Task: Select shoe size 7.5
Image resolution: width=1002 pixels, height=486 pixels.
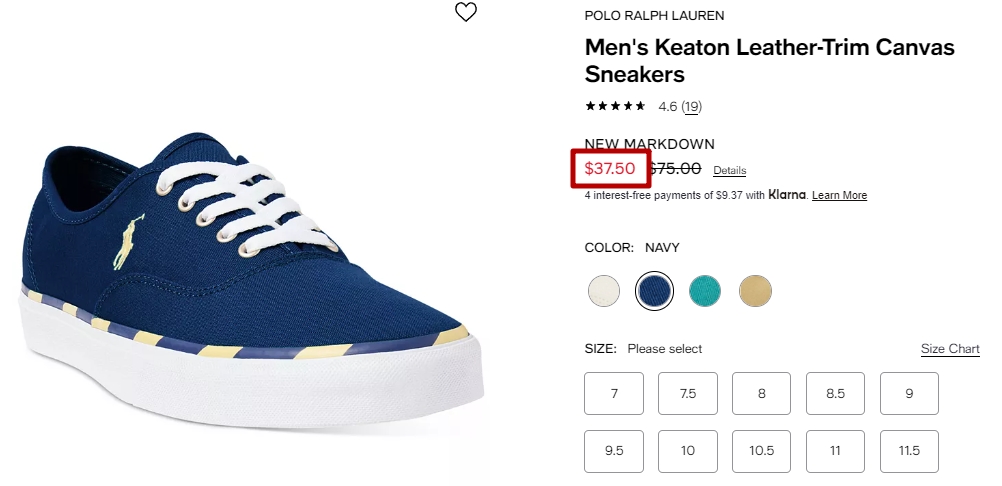Action: click(x=688, y=393)
